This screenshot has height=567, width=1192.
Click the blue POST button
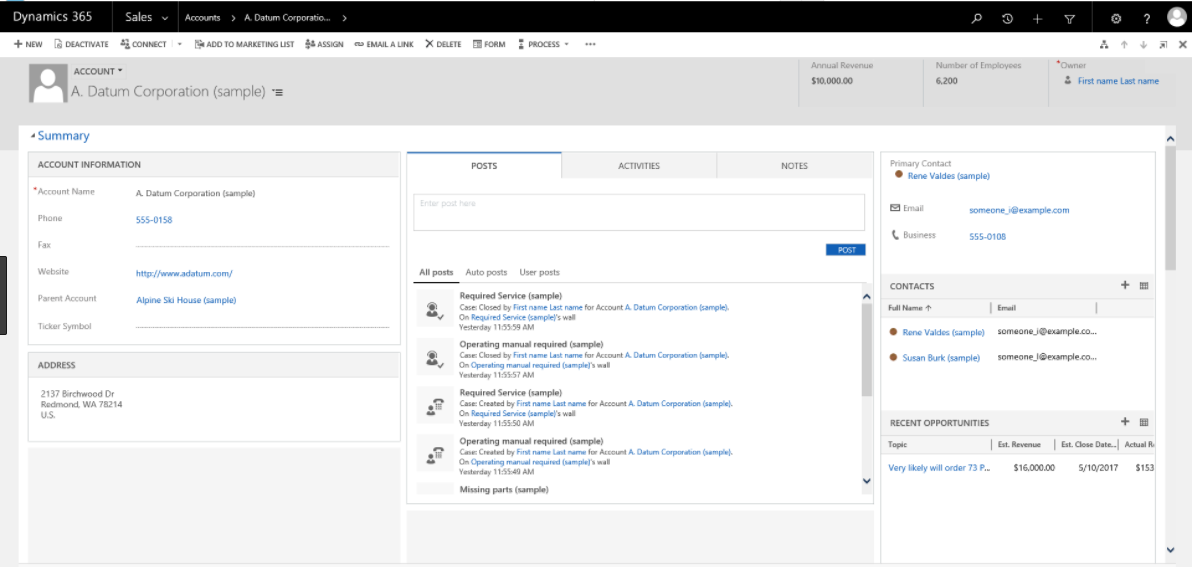[x=845, y=249]
